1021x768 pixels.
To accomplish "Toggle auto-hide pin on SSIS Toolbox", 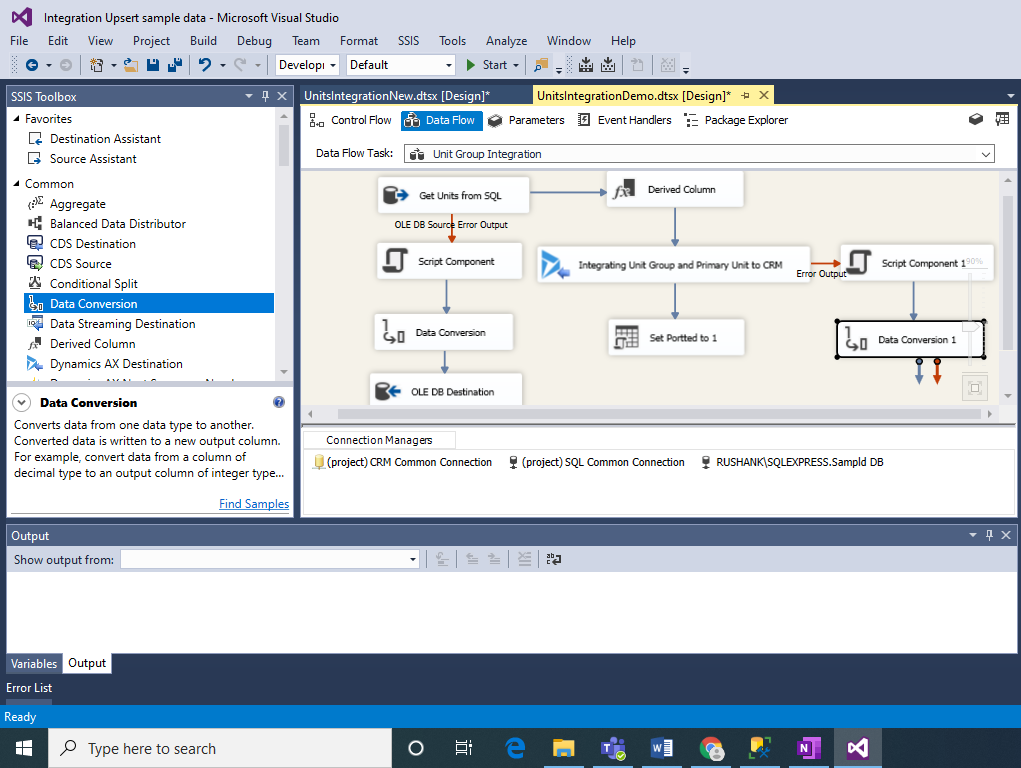I will pyautogui.click(x=266, y=96).
